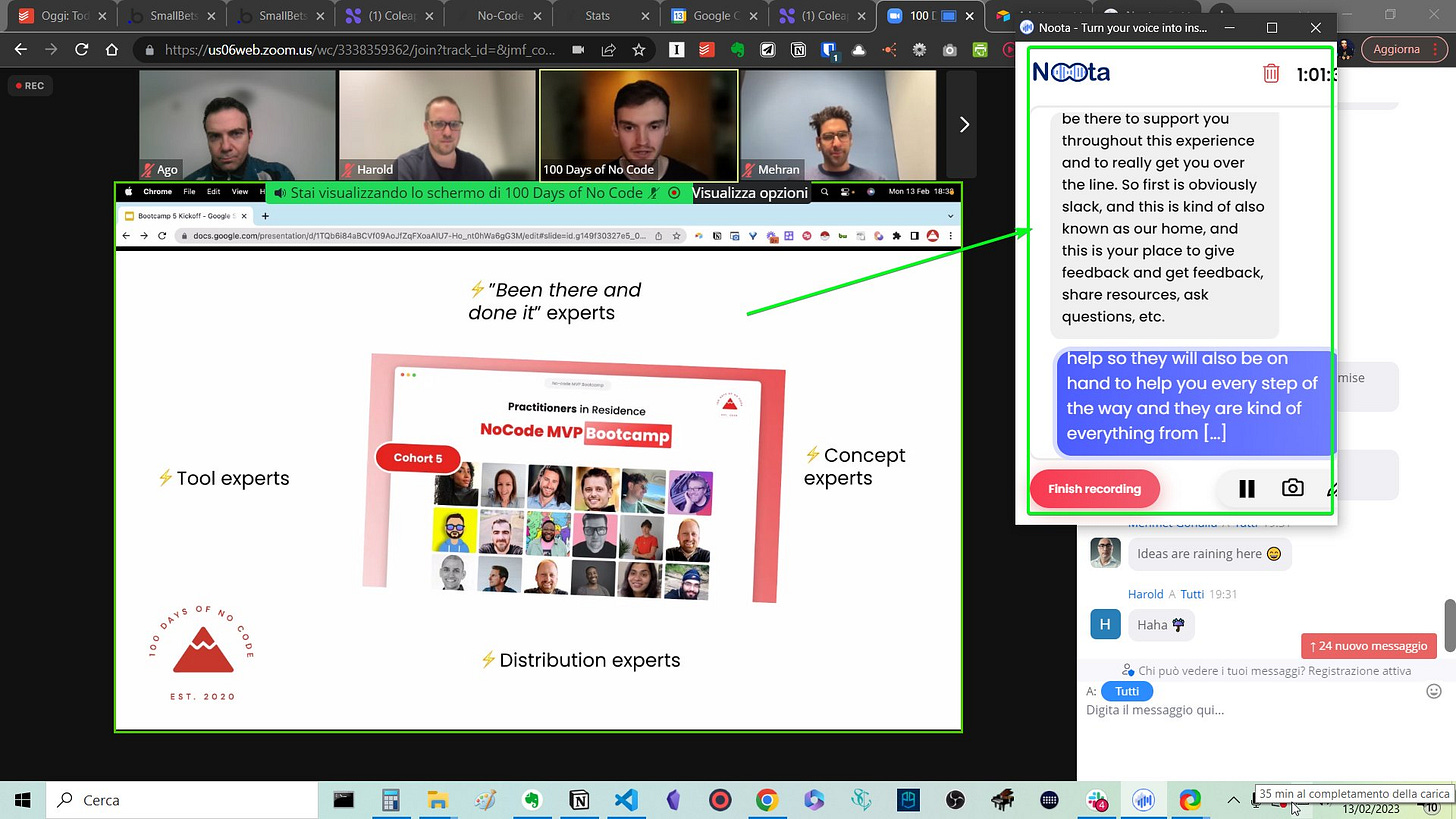This screenshot has width=1456, height=819.
Task: Open Windows Start menu
Action: (22, 800)
